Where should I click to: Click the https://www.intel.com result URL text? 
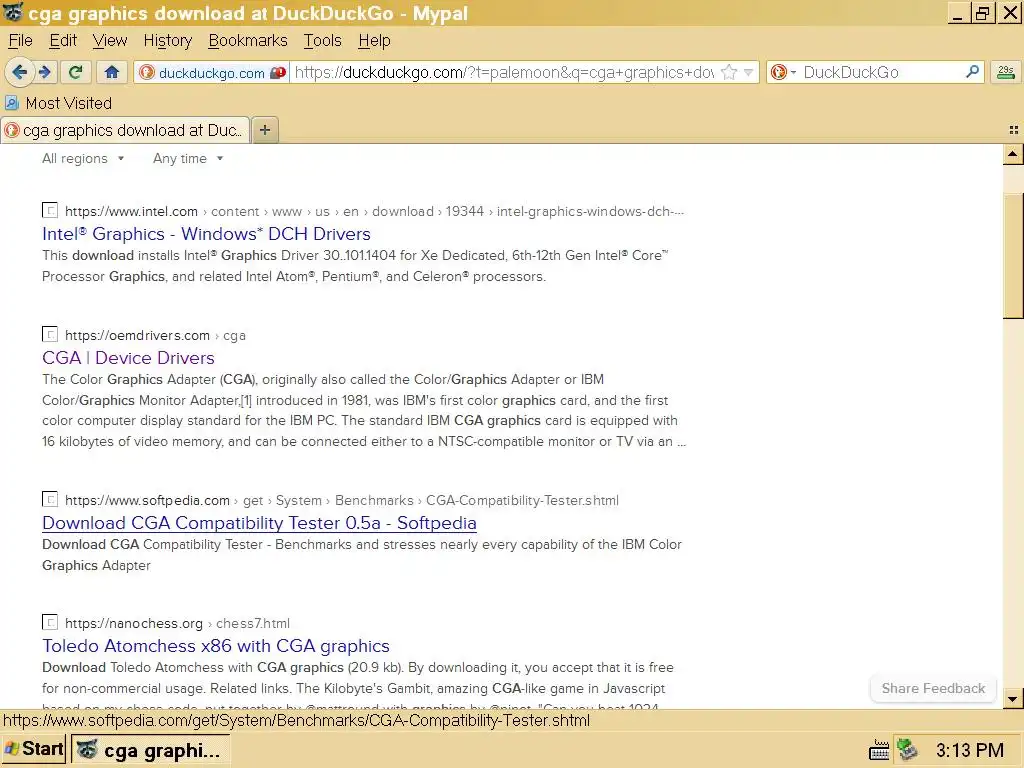coord(131,212)
